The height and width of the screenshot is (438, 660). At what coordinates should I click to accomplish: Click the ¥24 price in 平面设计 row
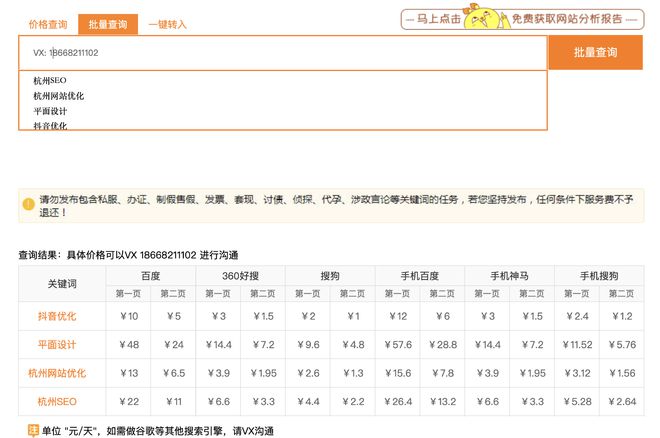pos(173,345)
